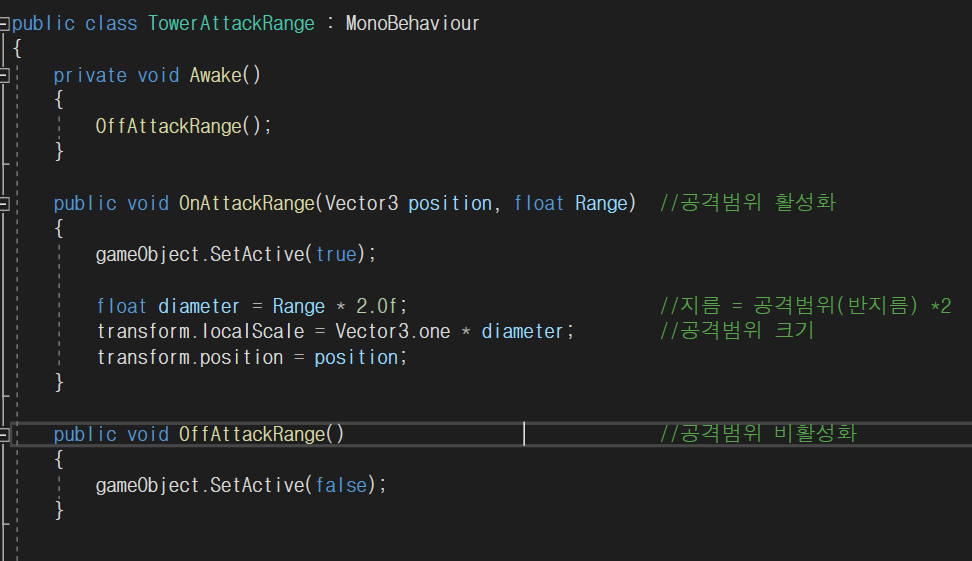Click the OnAttackRange method name

(246, 203)
